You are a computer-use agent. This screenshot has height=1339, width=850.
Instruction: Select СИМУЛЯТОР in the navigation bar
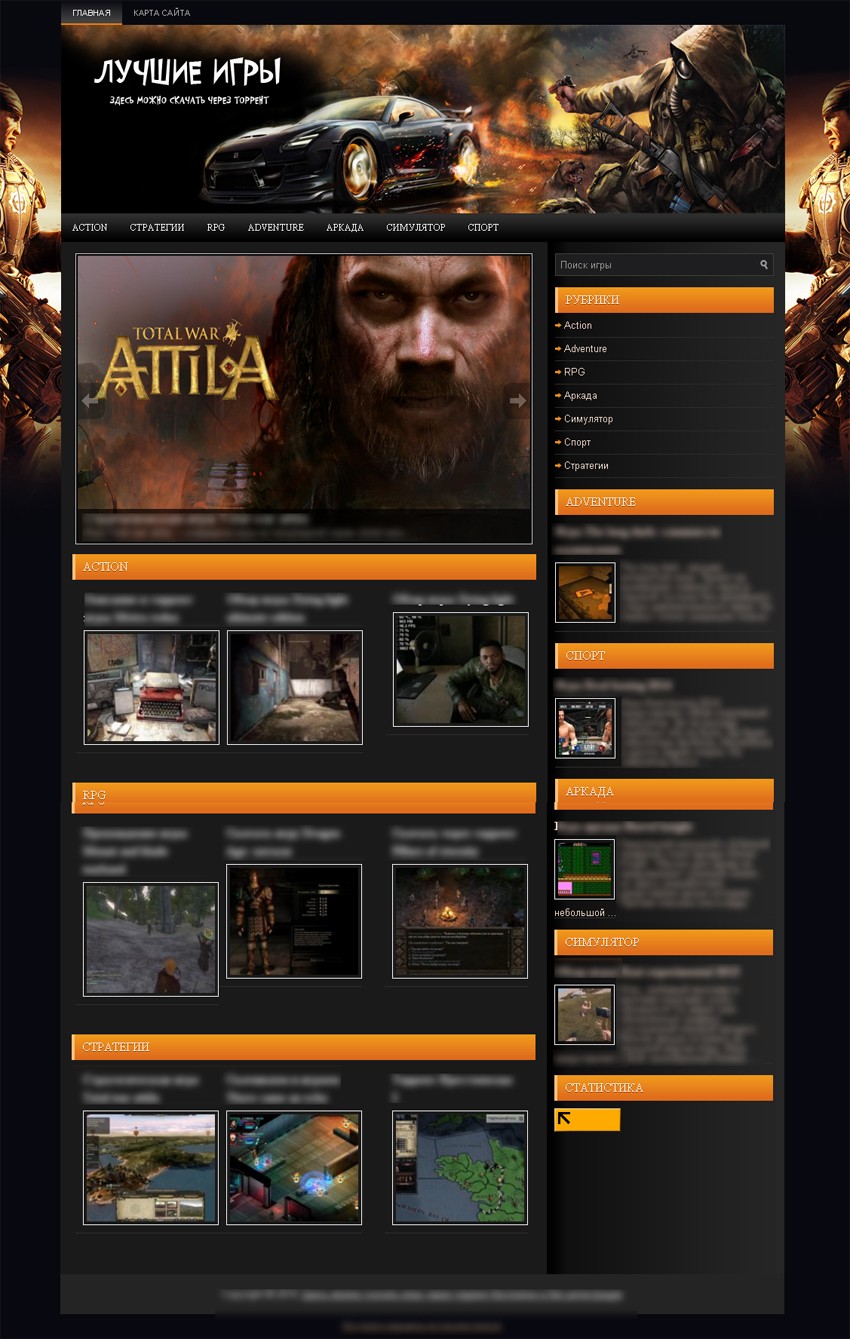tap(415, 228)
